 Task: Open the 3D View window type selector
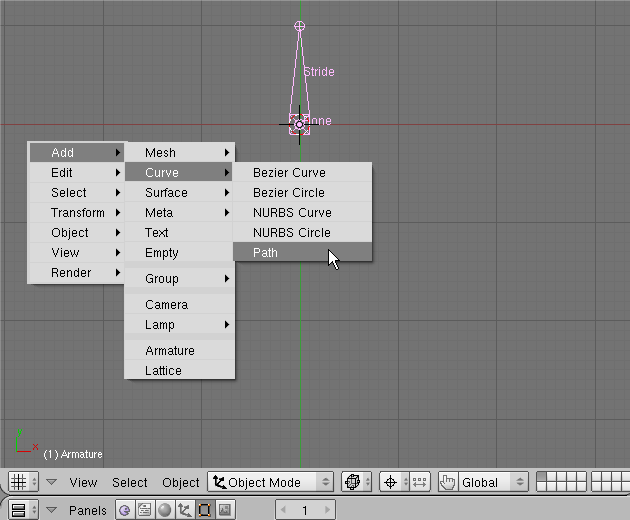click(x=23, y=482)
